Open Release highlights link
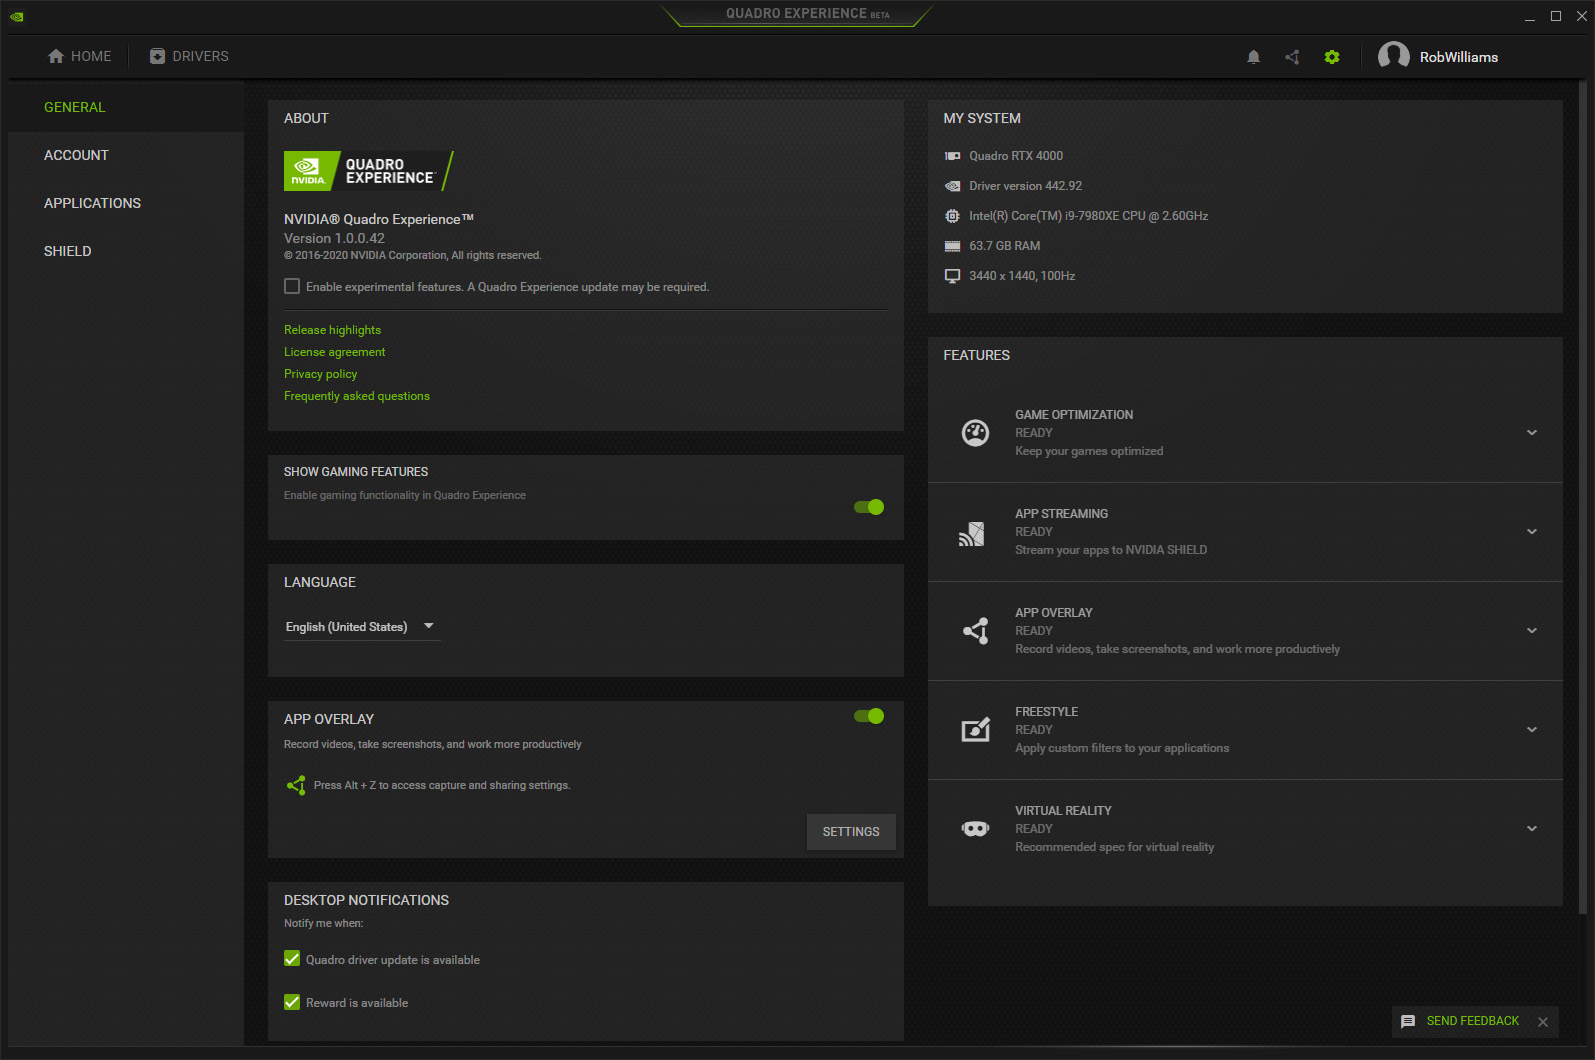This screenshot has width=1595, height=1060. coord(332,330)
